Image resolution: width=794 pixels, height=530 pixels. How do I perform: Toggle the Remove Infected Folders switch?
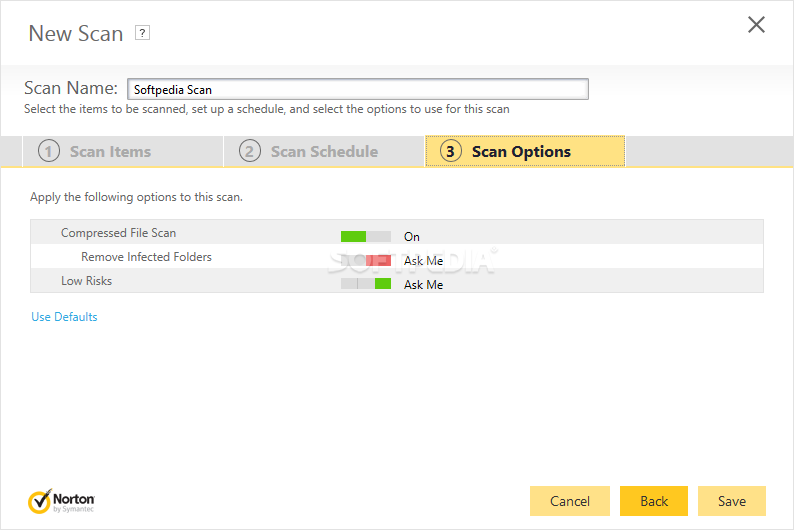(x=366, y=261)
